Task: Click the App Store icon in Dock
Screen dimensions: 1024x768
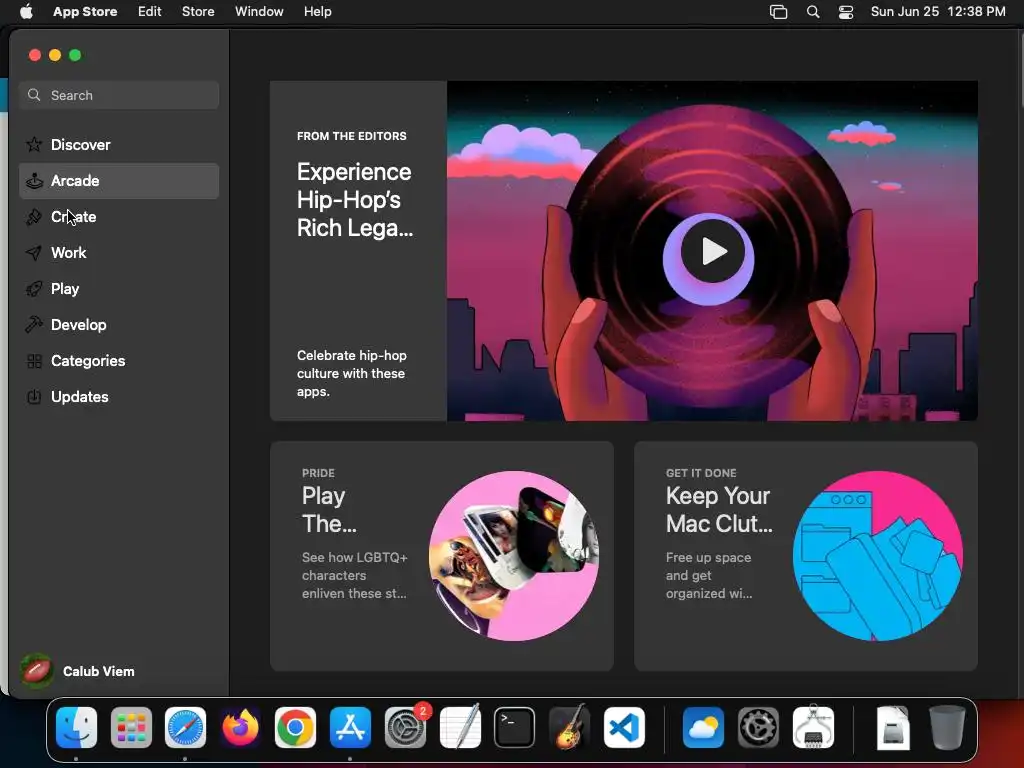Action: tap(350, 727)
